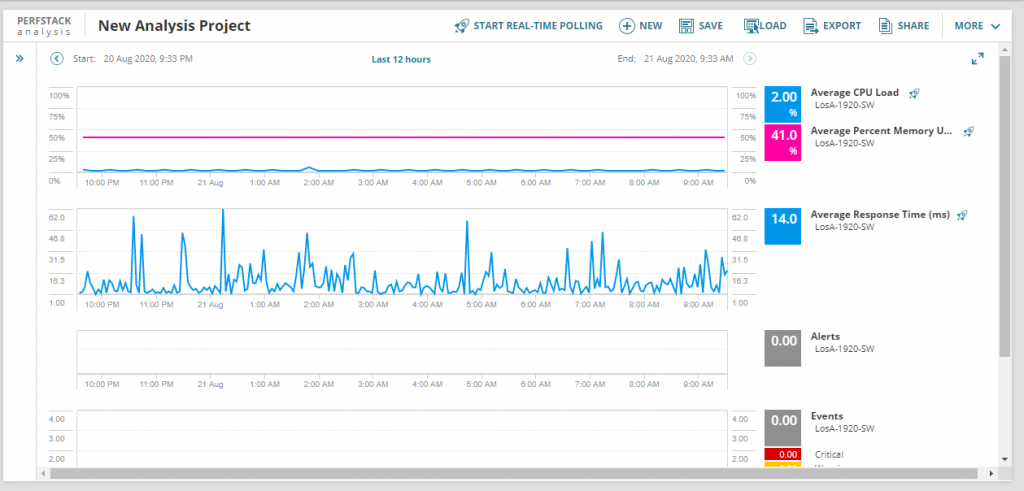
Task: Select the blue Response Time 14.0 swatch
Action: coord(782,227)
